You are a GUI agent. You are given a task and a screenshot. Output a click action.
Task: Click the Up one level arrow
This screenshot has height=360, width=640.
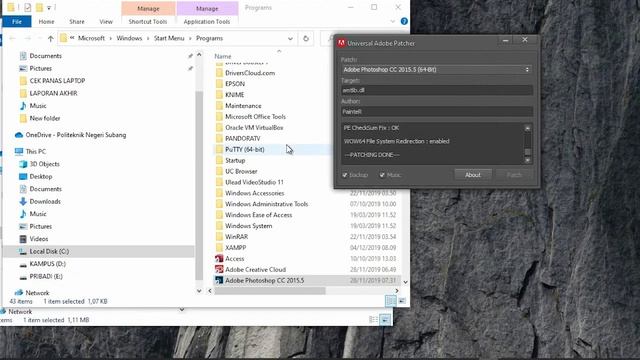51,38
